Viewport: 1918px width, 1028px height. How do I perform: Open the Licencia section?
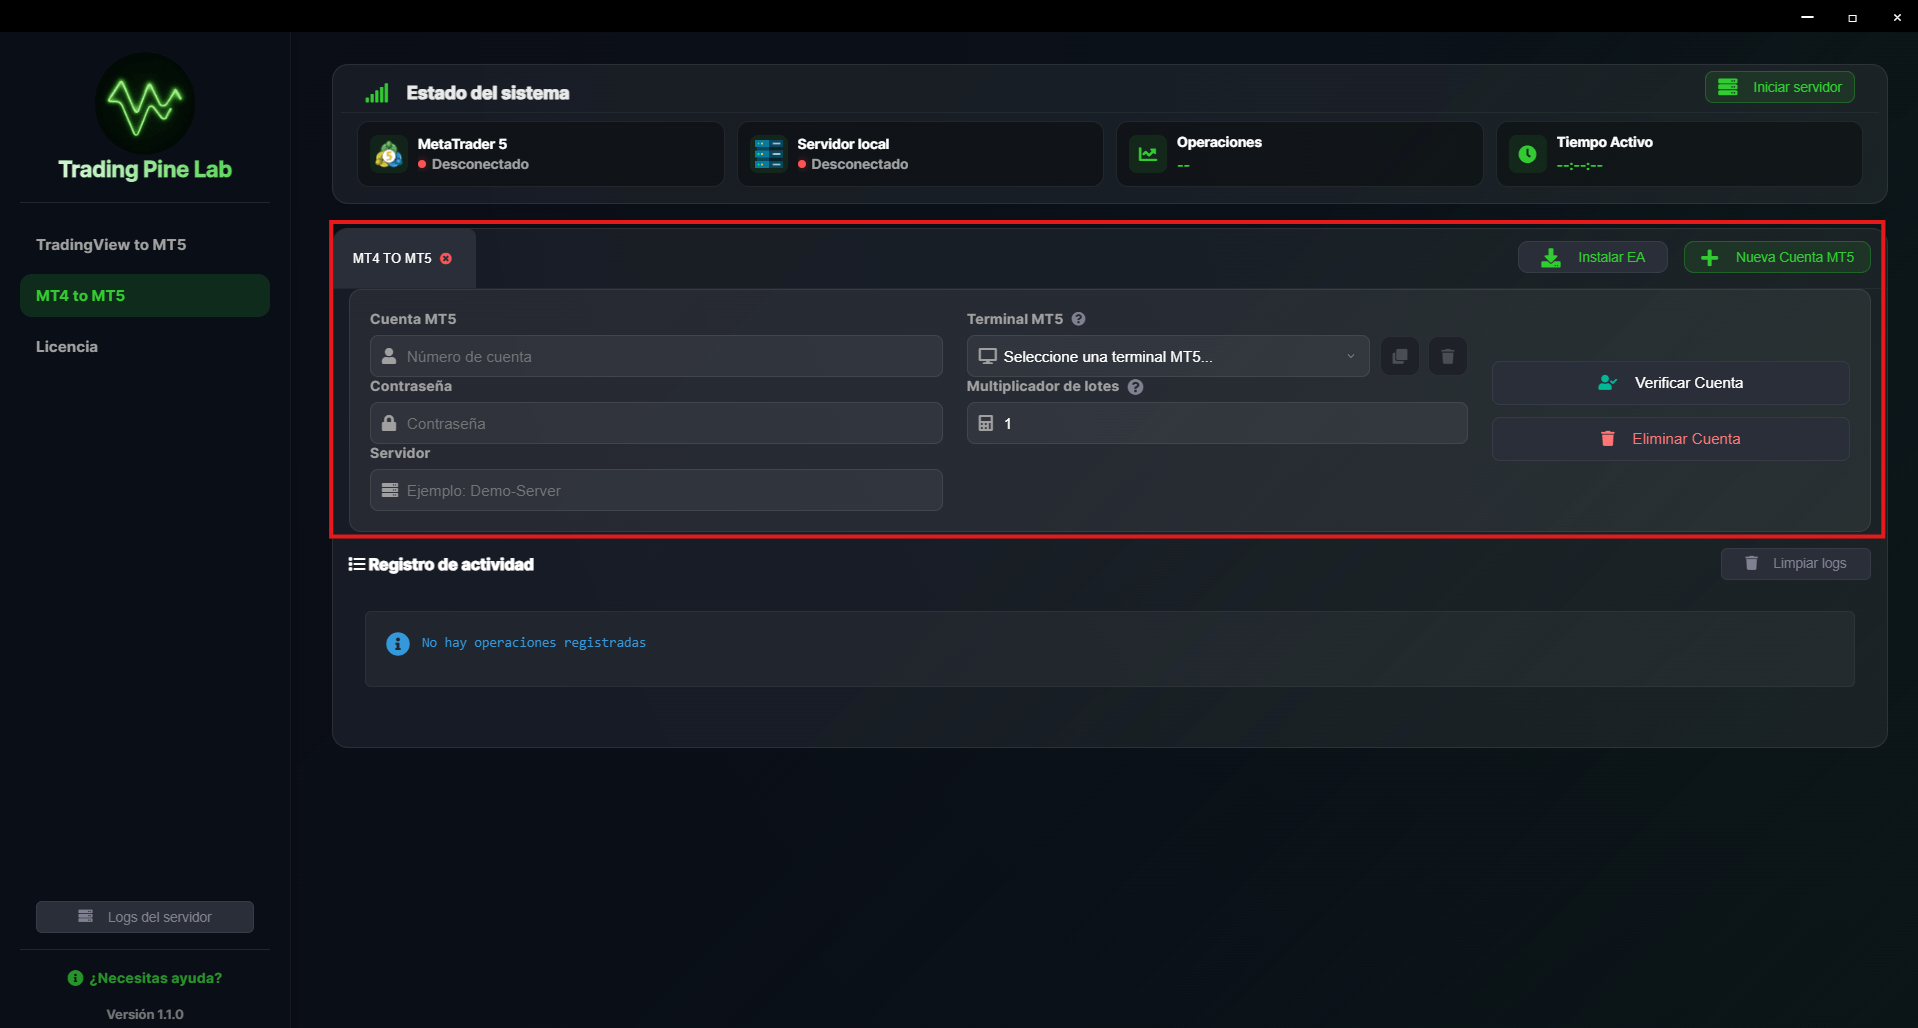coord(66,346)
